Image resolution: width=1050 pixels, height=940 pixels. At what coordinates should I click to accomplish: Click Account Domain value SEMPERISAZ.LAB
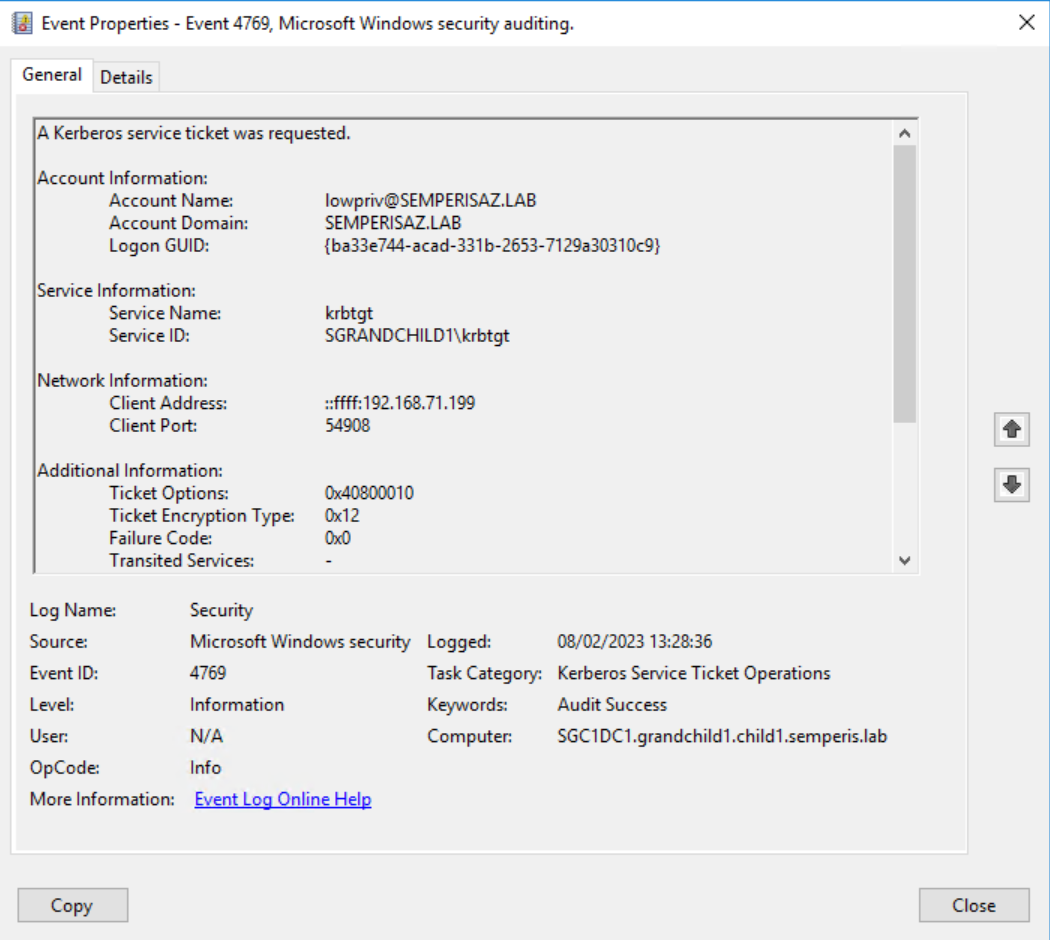[393, 223]
